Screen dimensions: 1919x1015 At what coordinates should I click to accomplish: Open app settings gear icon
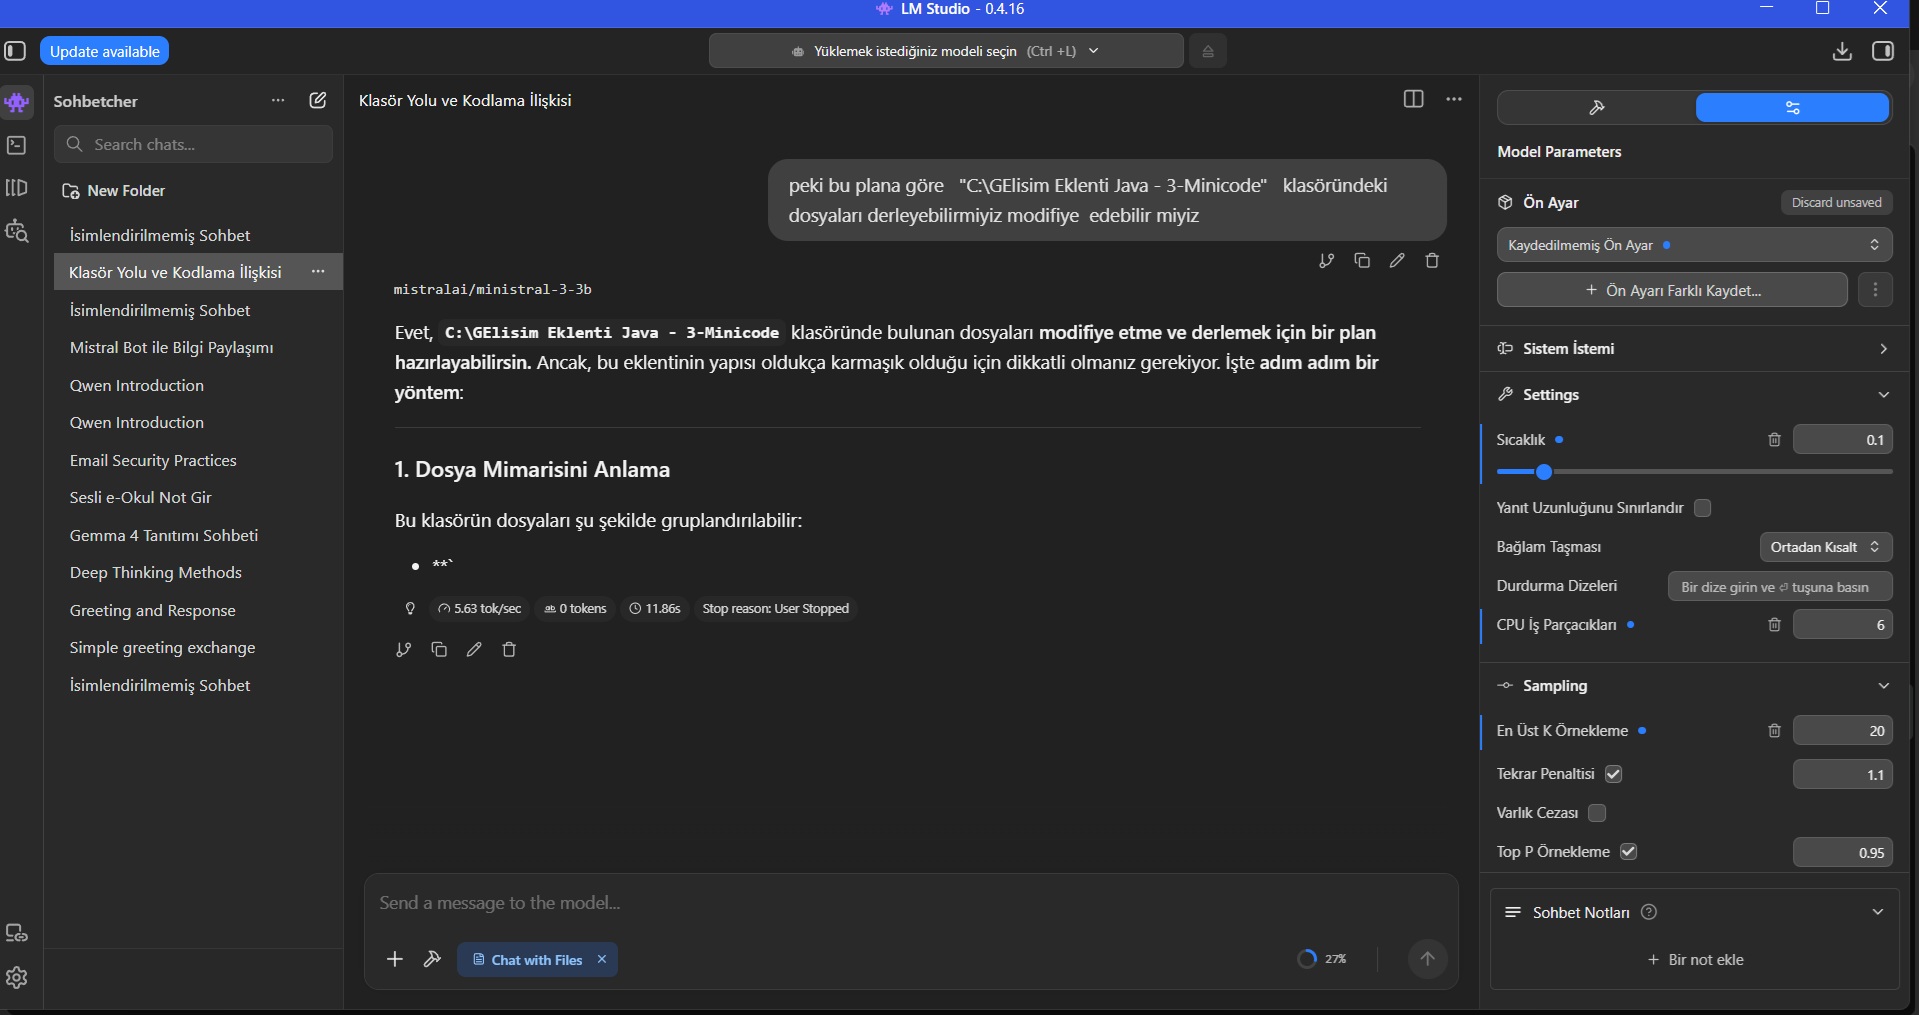(17, 977)
